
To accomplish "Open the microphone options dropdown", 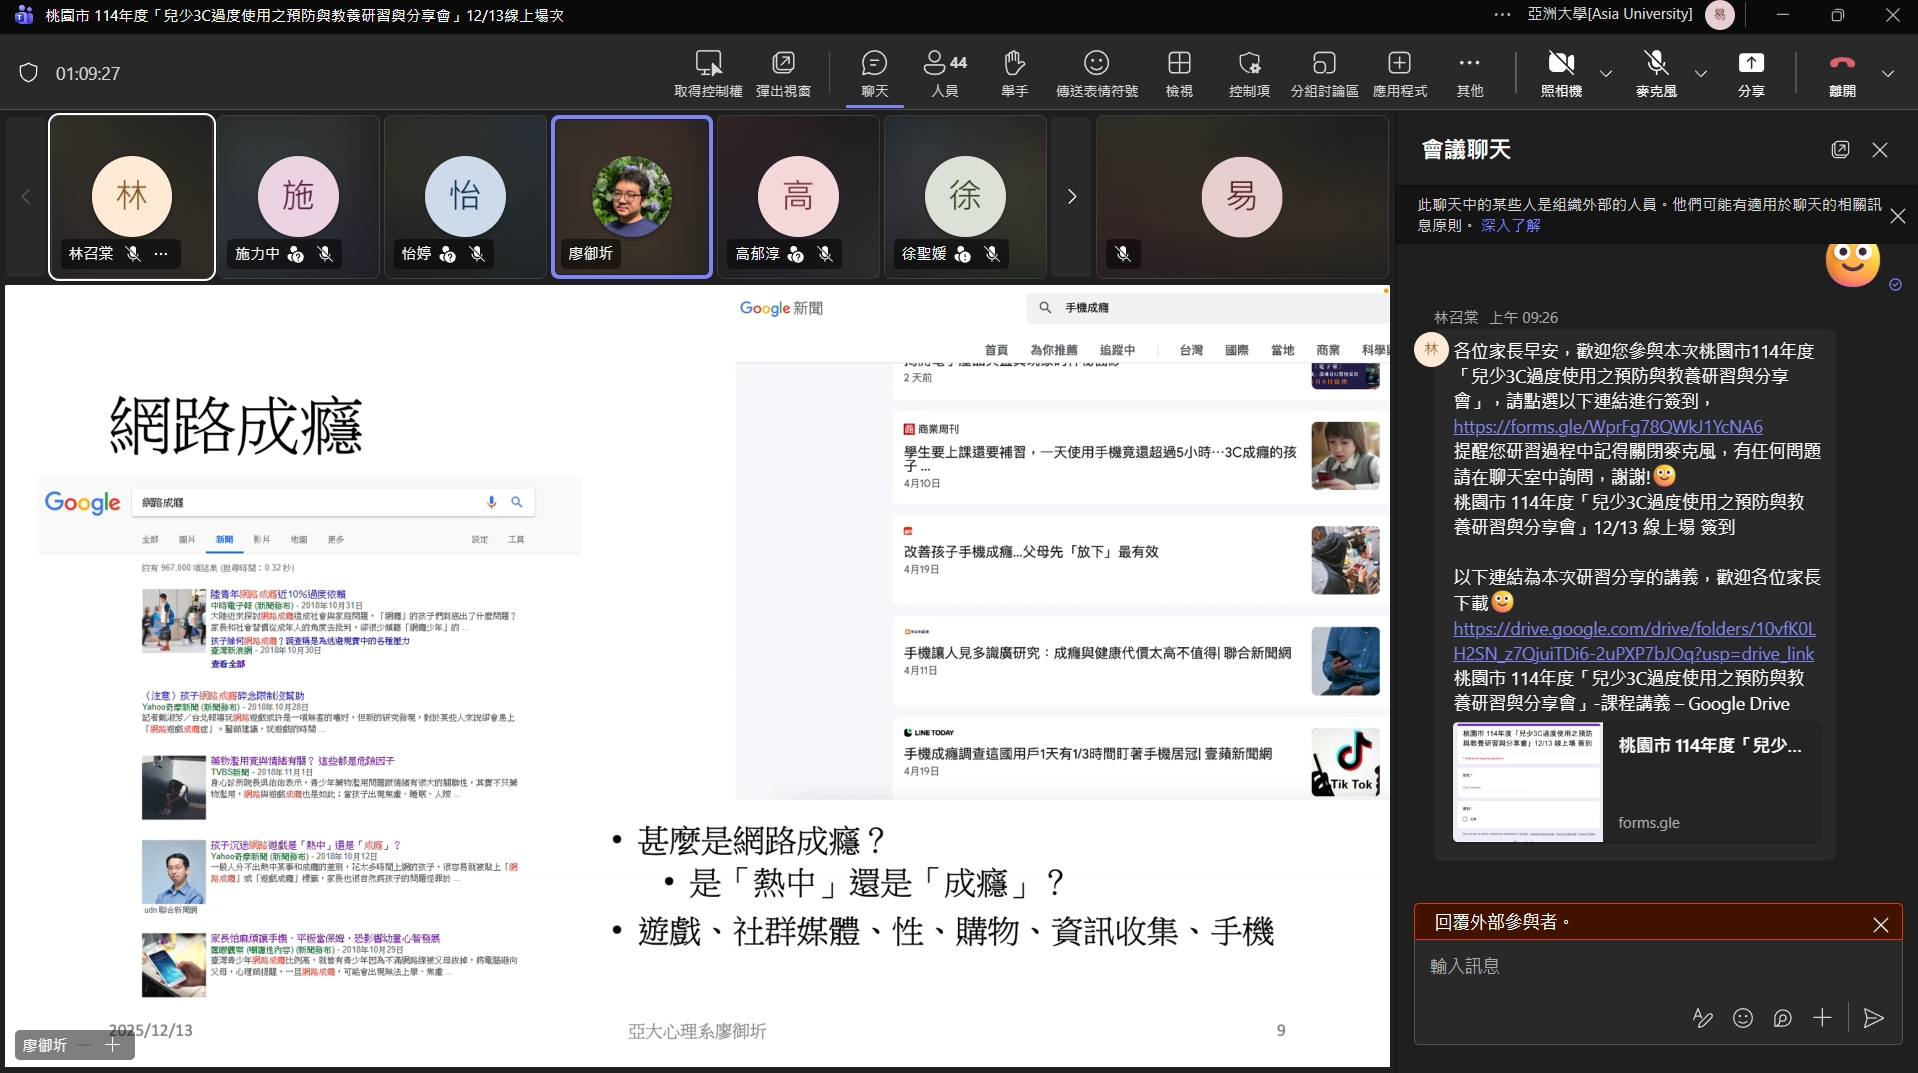I will pos(1699,73).
